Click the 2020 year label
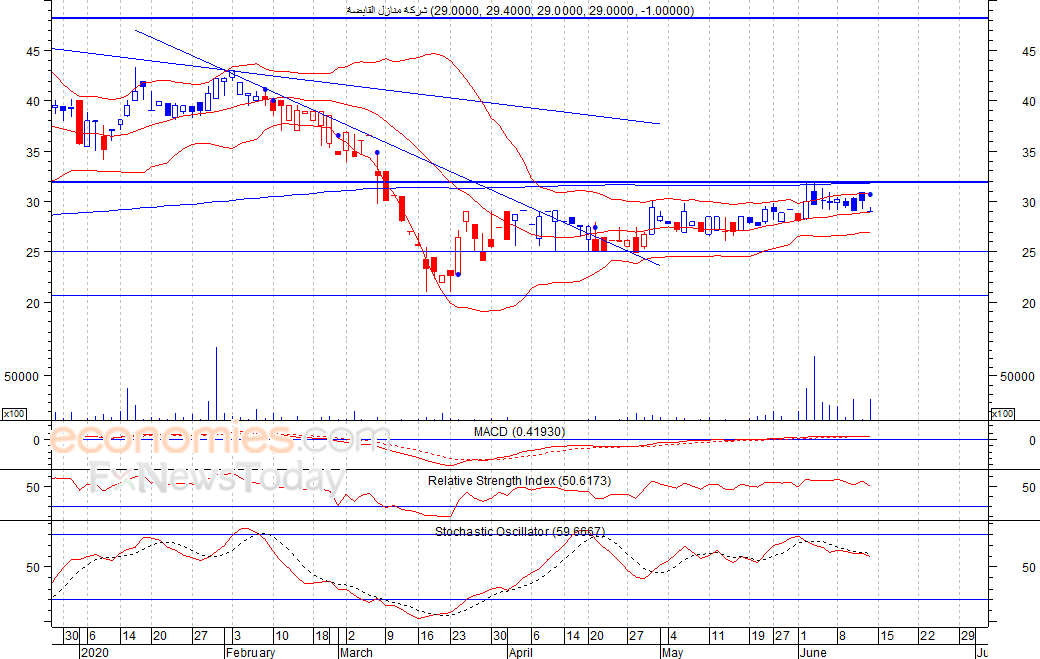Image resolution: width=1040 pixels, height=659 pixels. [x=95, y=652]
